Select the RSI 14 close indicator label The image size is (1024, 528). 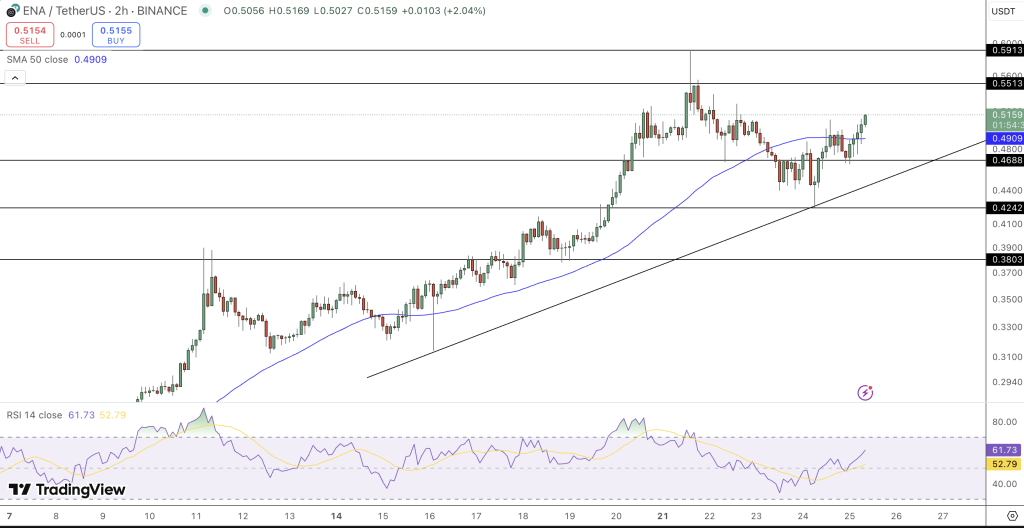coord(35,415)
